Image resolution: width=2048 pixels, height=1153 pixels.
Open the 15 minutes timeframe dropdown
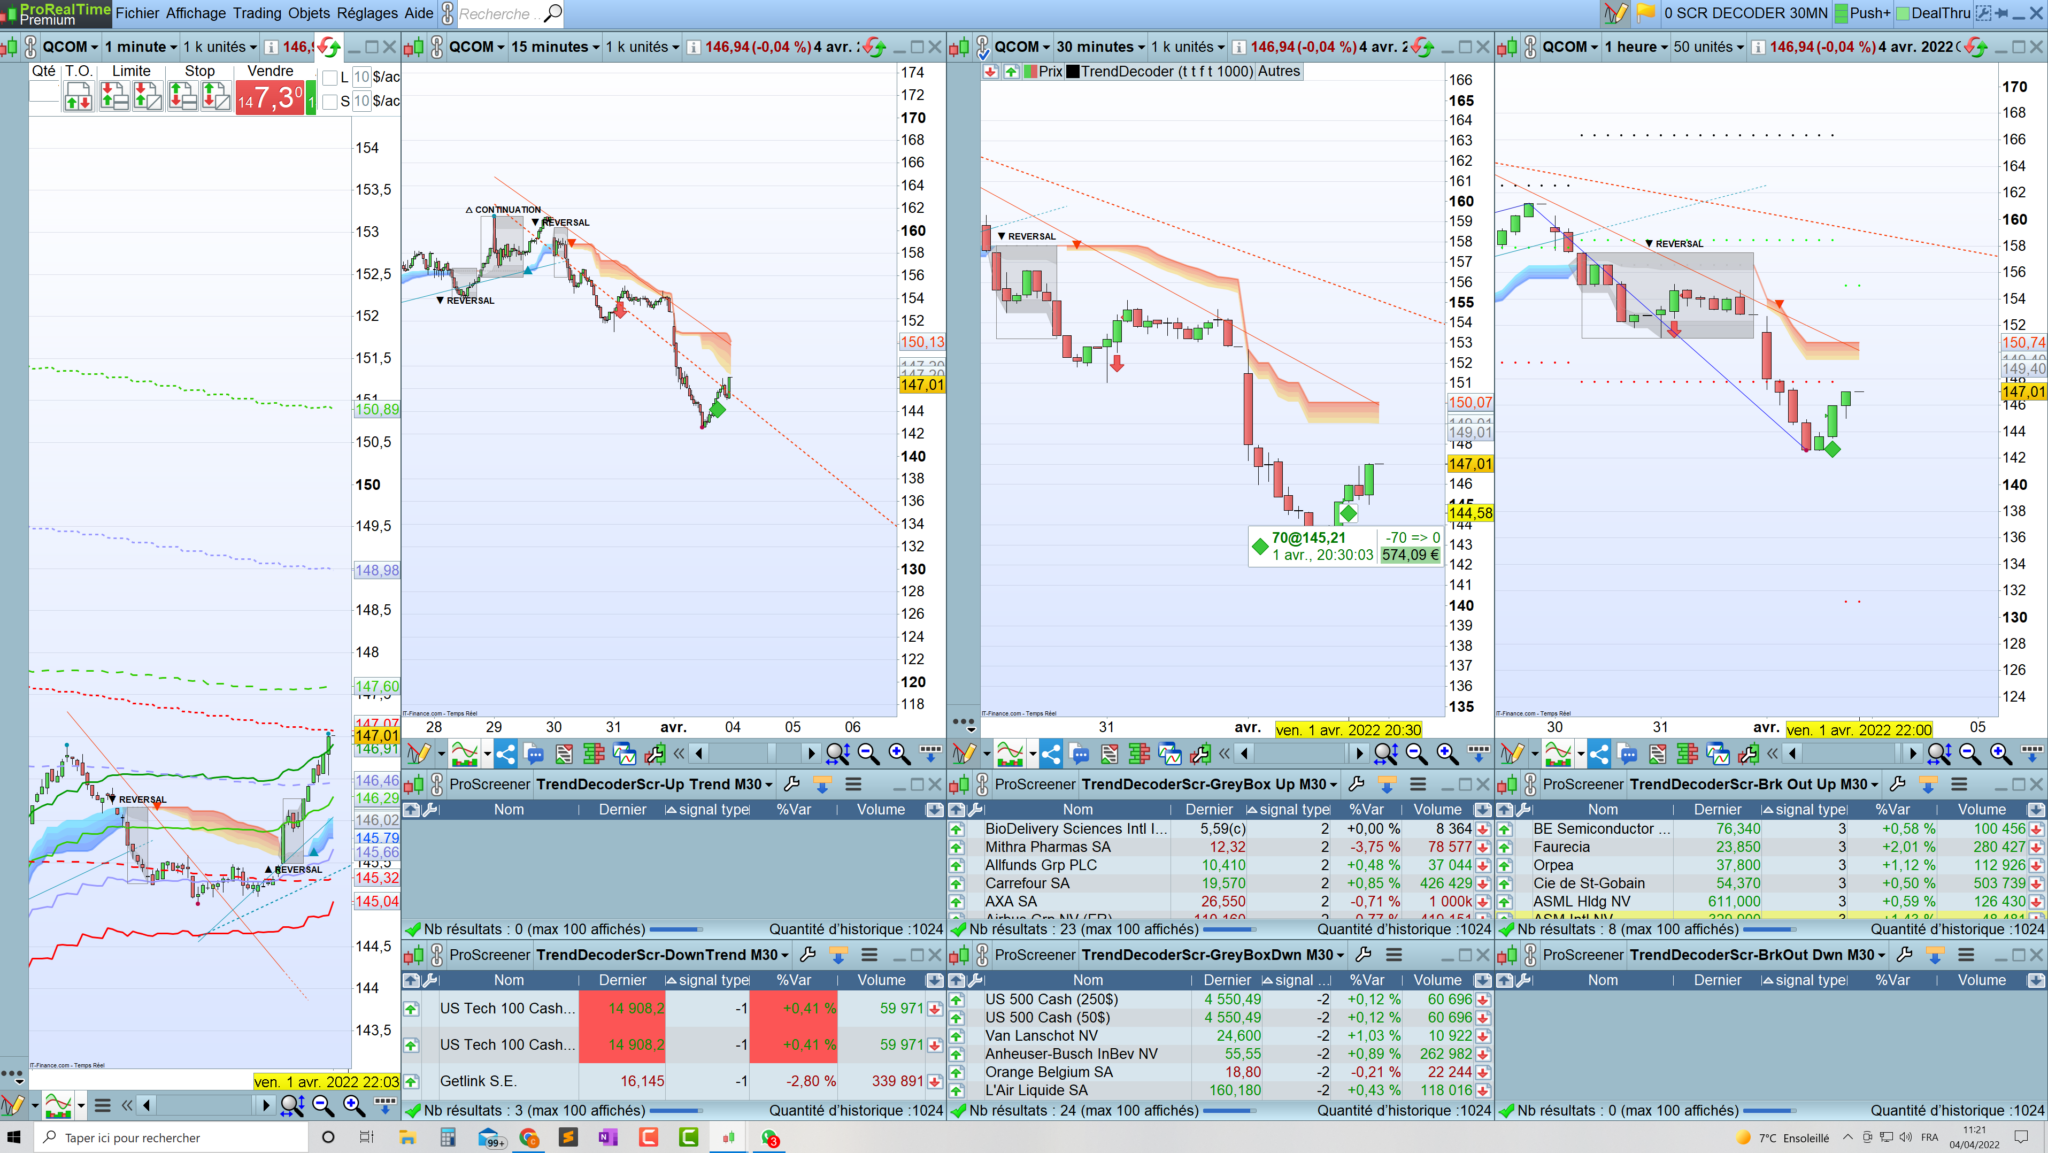(556, 47)
